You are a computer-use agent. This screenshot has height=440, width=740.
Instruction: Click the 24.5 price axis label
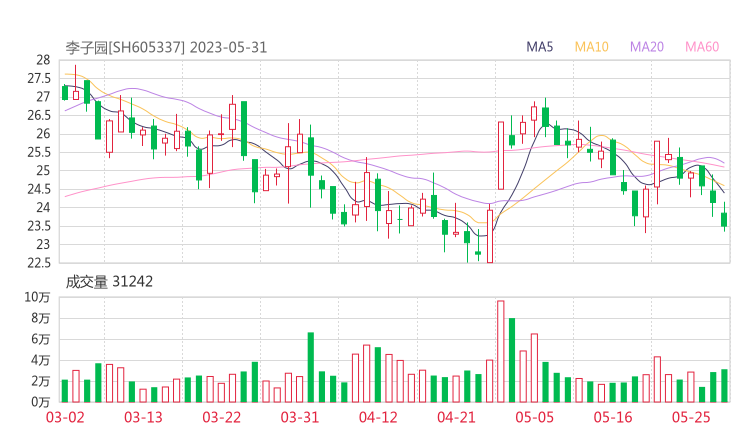click(x=39, y=189)
